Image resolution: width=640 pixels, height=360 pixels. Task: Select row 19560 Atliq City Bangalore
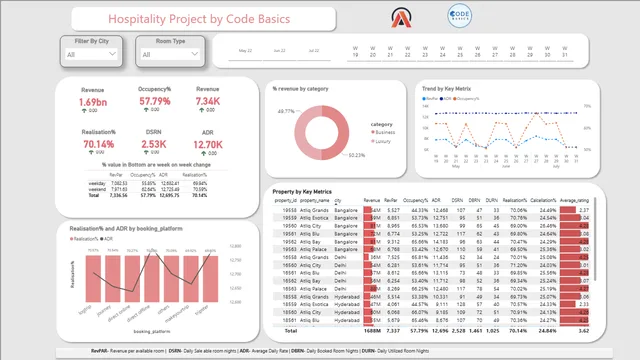[x=431, y=226]
